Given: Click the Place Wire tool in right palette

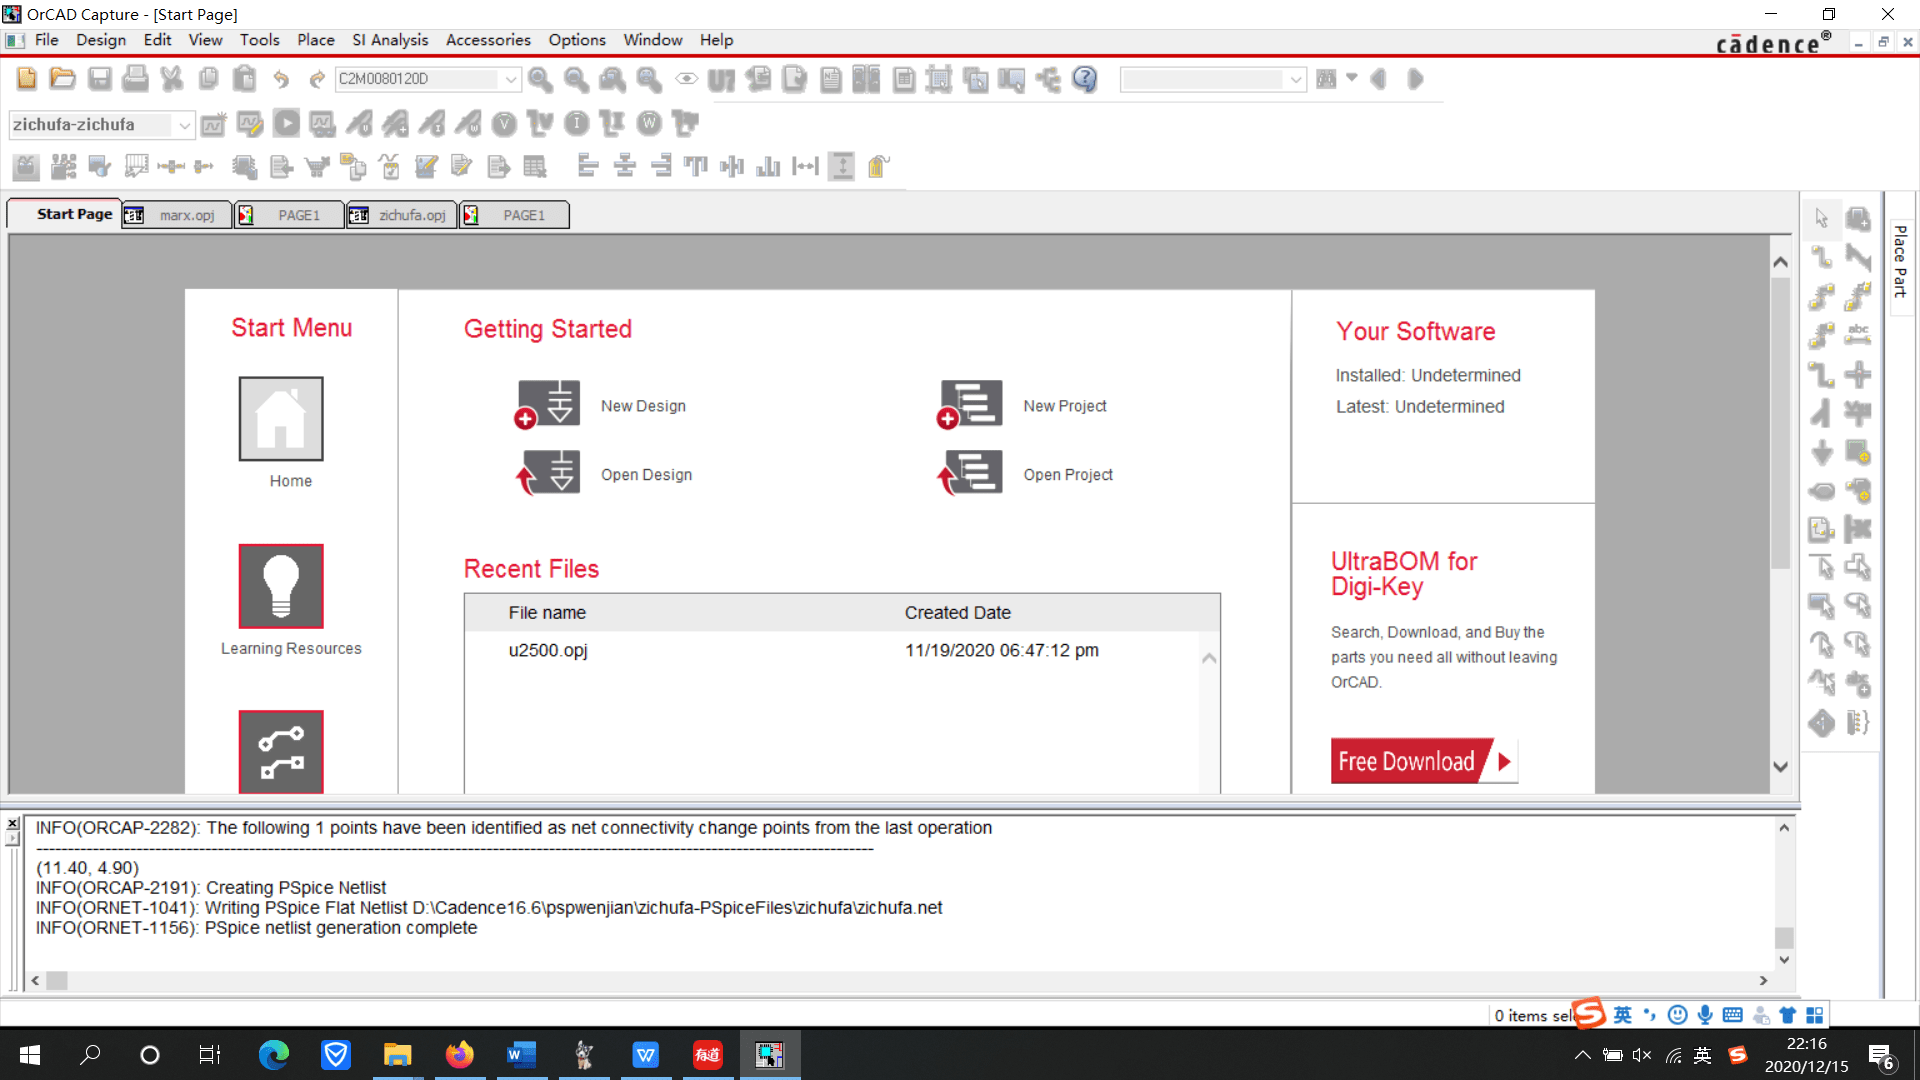Looking at the screenshot, I should pyautogui.click(x=1822, y=257).
